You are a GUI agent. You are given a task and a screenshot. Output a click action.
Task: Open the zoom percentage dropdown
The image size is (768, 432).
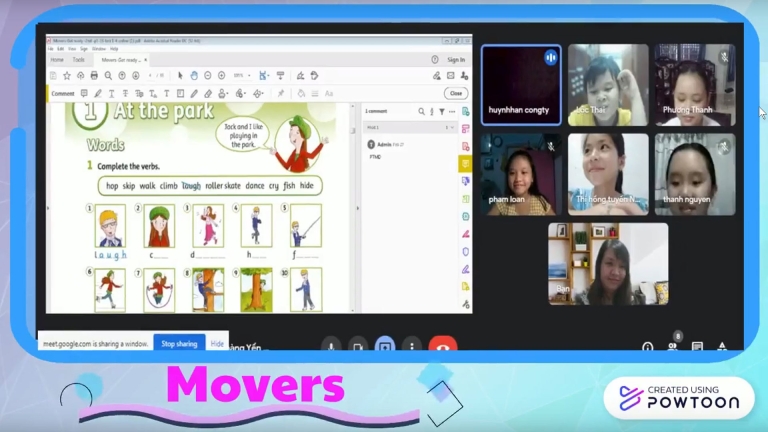[x=242, y=75]
